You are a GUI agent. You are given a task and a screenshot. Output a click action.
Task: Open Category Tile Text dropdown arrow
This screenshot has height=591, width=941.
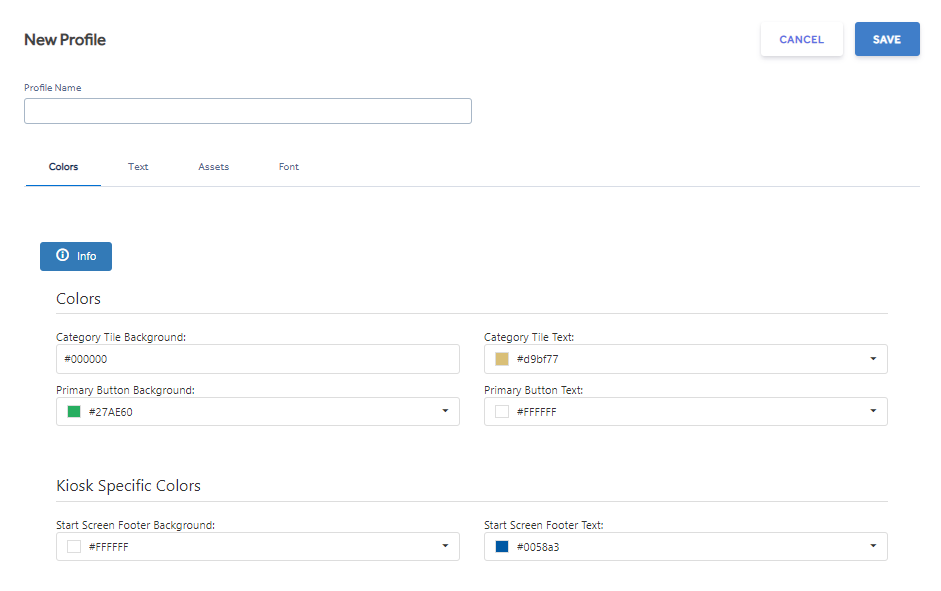[x=873, y=359]
